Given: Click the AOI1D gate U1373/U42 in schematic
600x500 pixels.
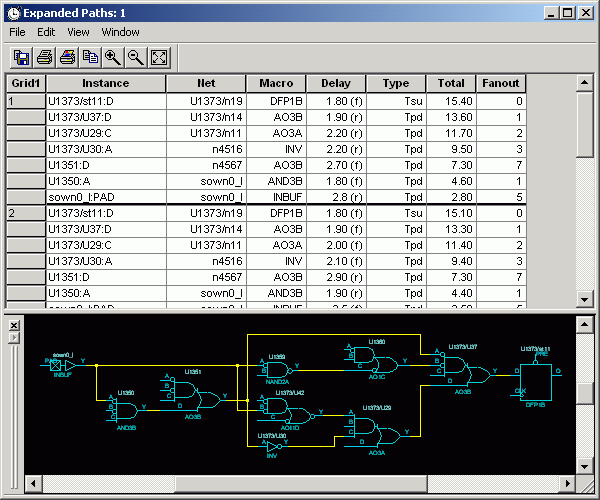Looking at the screenshot, I should (290, 412).
